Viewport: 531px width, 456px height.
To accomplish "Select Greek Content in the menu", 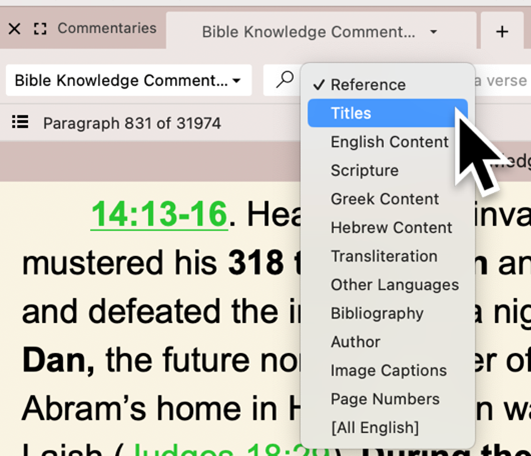I will point(388,199).
